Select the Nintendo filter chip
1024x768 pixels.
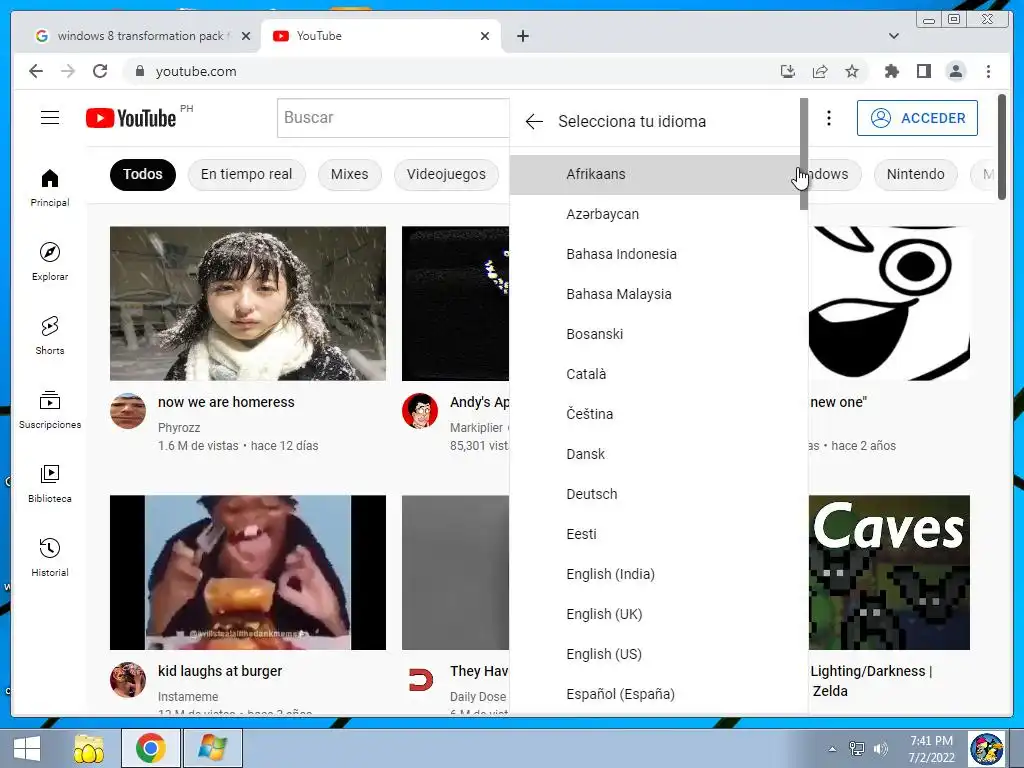915,174
